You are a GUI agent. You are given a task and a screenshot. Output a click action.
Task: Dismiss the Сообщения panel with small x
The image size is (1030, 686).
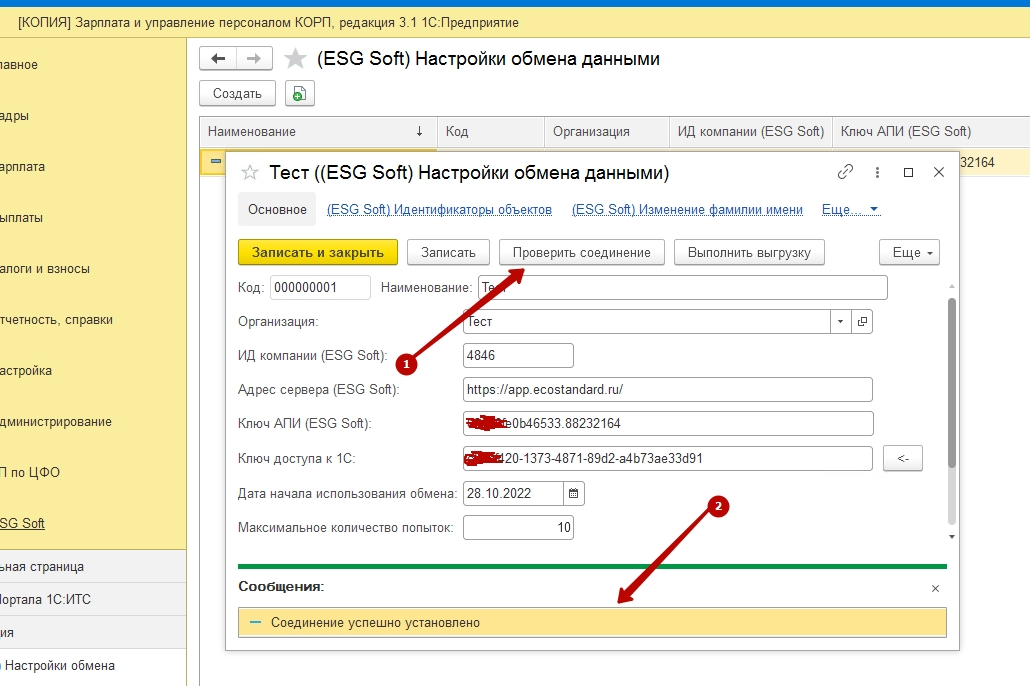pos(935,589)
